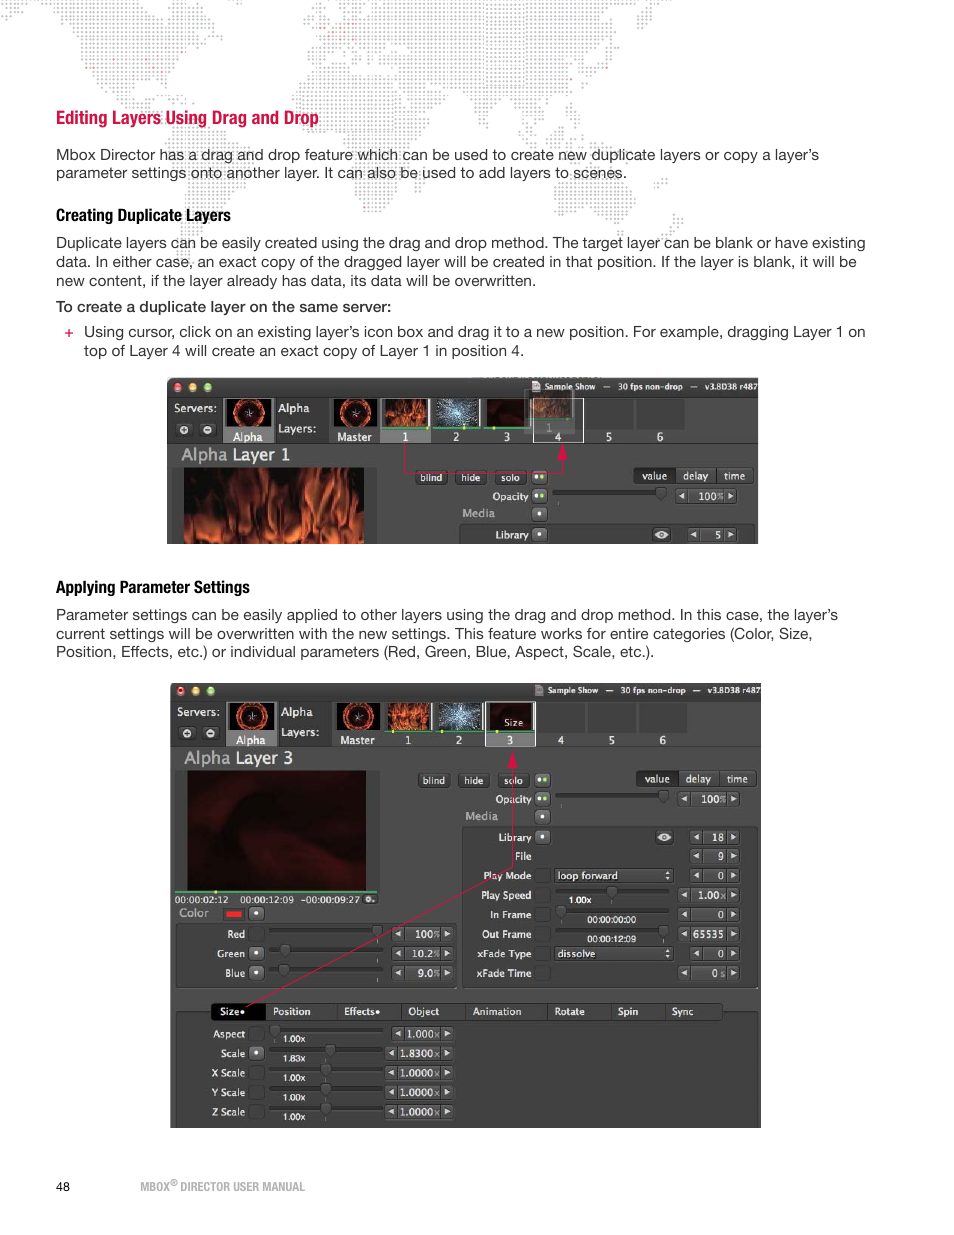Click hide button in Layer 3 panel
The image size is (954, 1235).
pyautogui.click(x=474, y=781)
